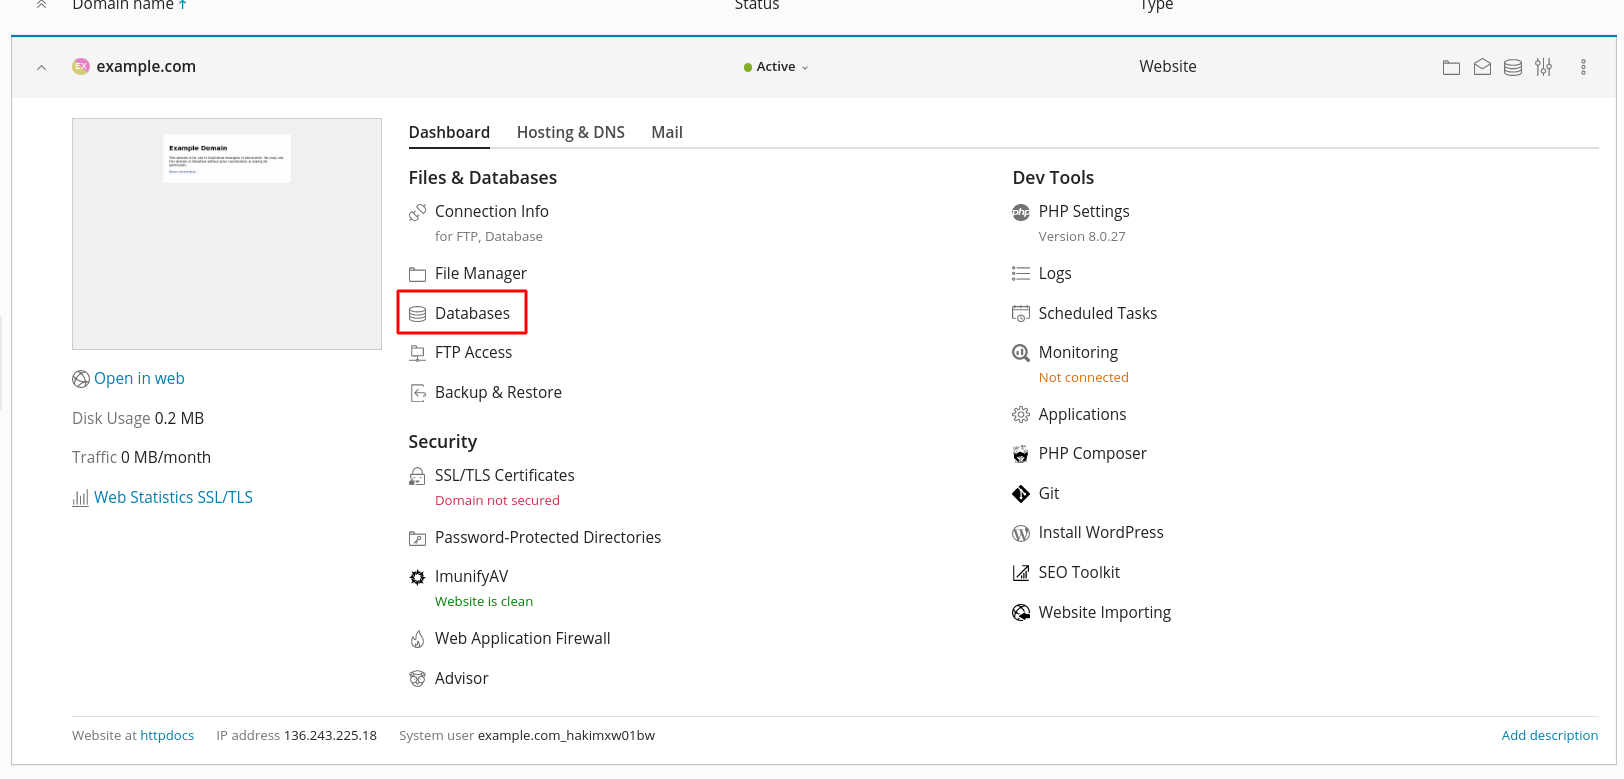Click the file manager folder icon in domain row
The height and width of the screenshot is (779, 1624).
coord(1451,67)
